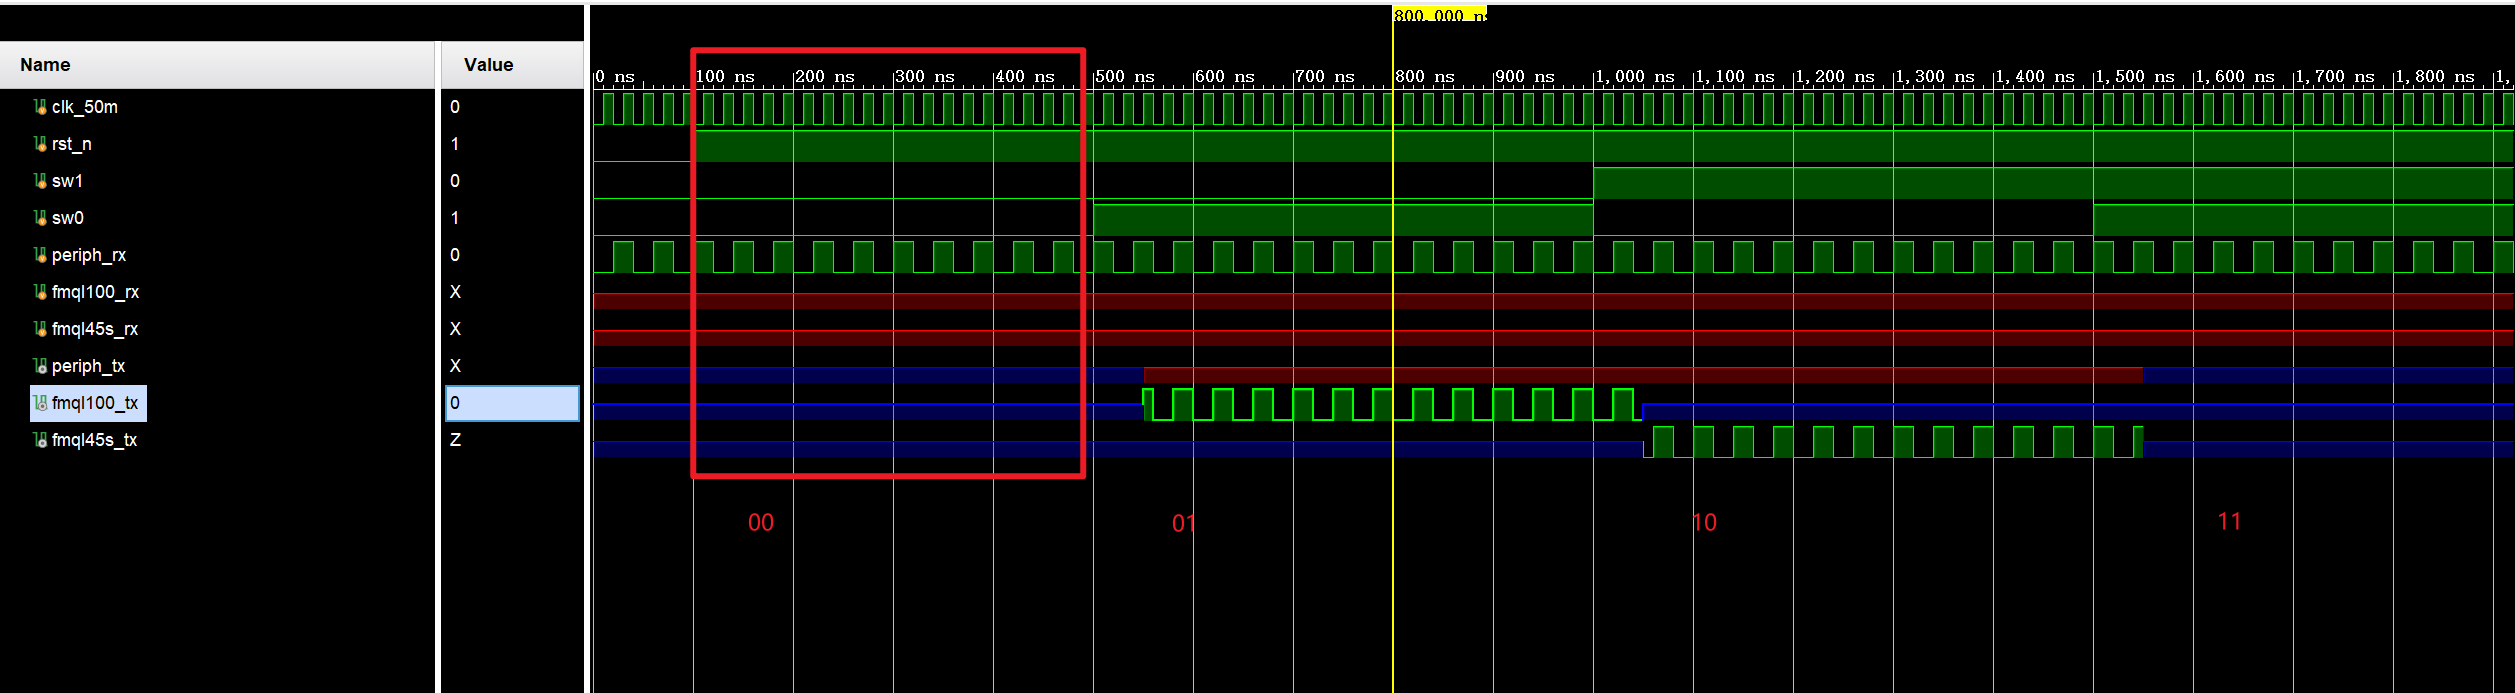Click the rst_n signal icon
This screenshot has width=2515, height=693.
pyautogui.click(x=40, y=144)
